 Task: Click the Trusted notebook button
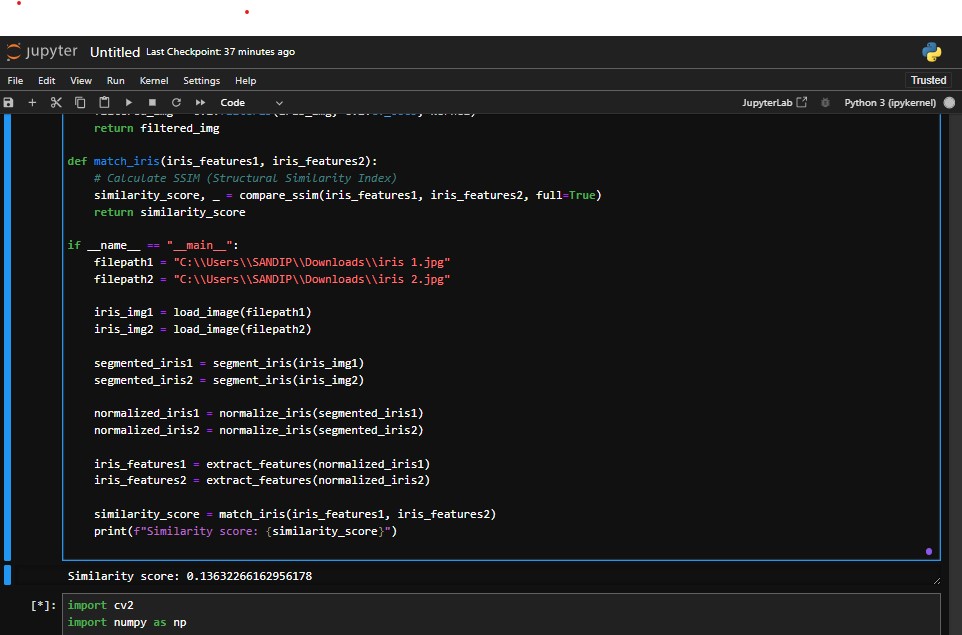pyautogui.click(x=928, y=80)
